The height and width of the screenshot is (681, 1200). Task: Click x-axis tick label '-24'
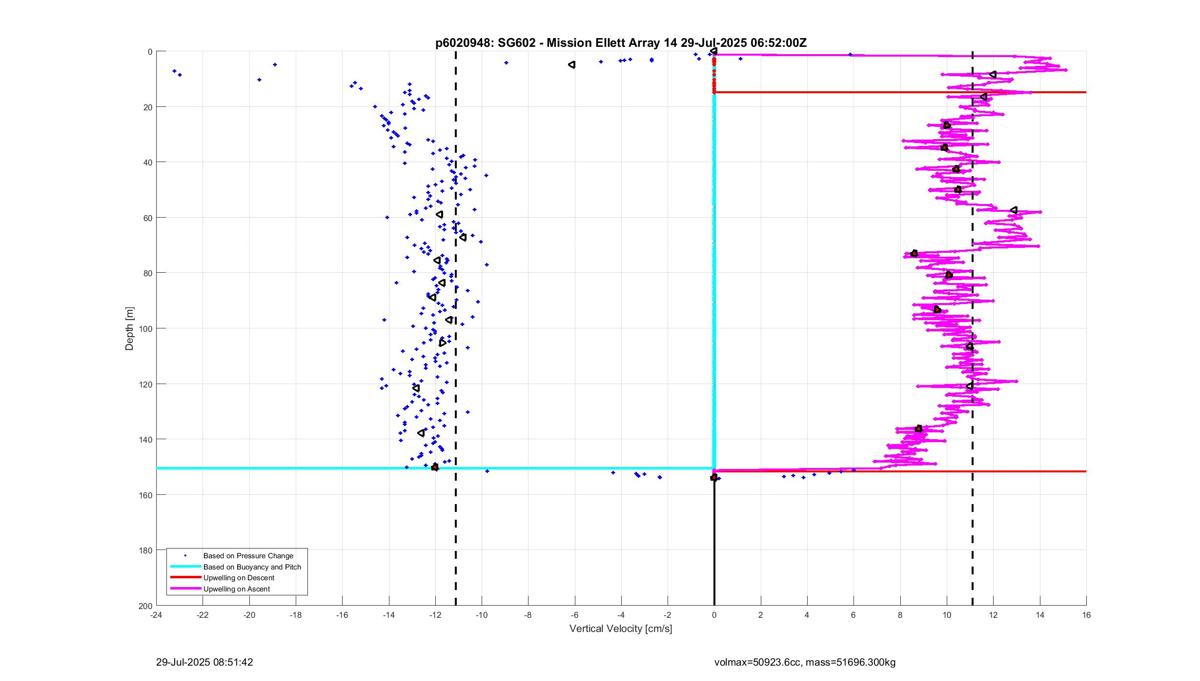(x=156, y=615)
